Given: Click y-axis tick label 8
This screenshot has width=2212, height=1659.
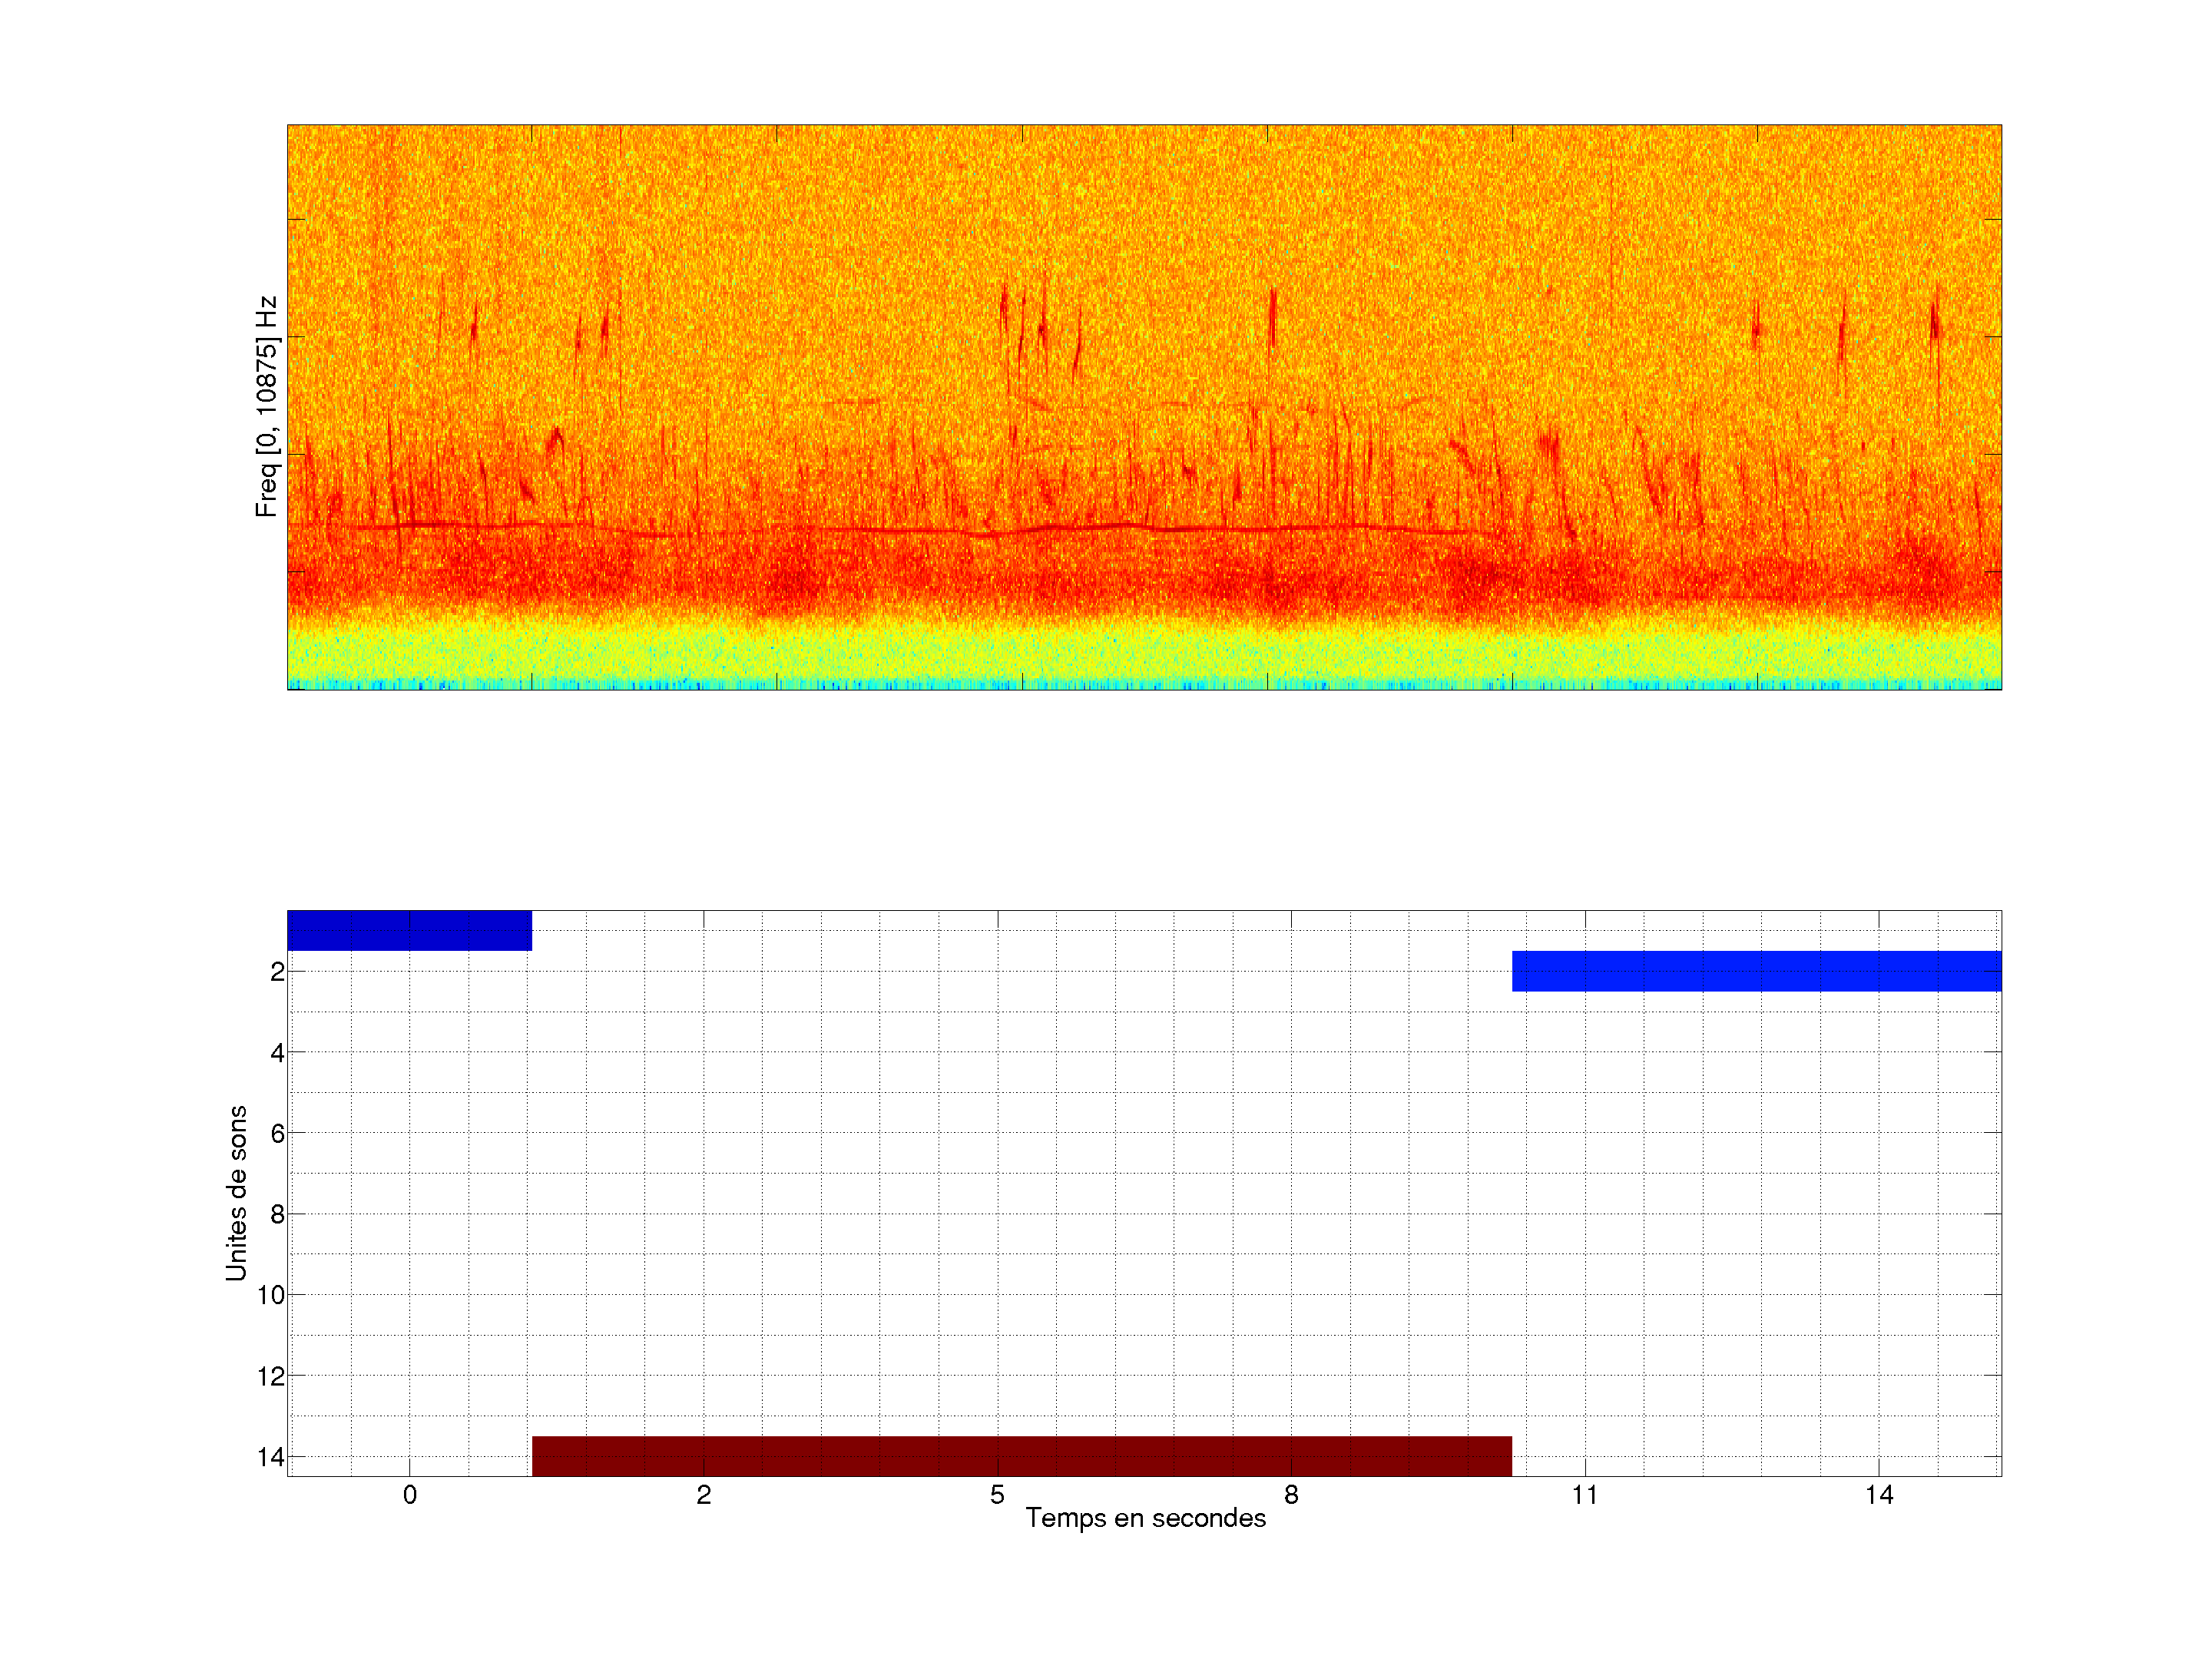Looking at the screenshot, I should (277, 1215).
